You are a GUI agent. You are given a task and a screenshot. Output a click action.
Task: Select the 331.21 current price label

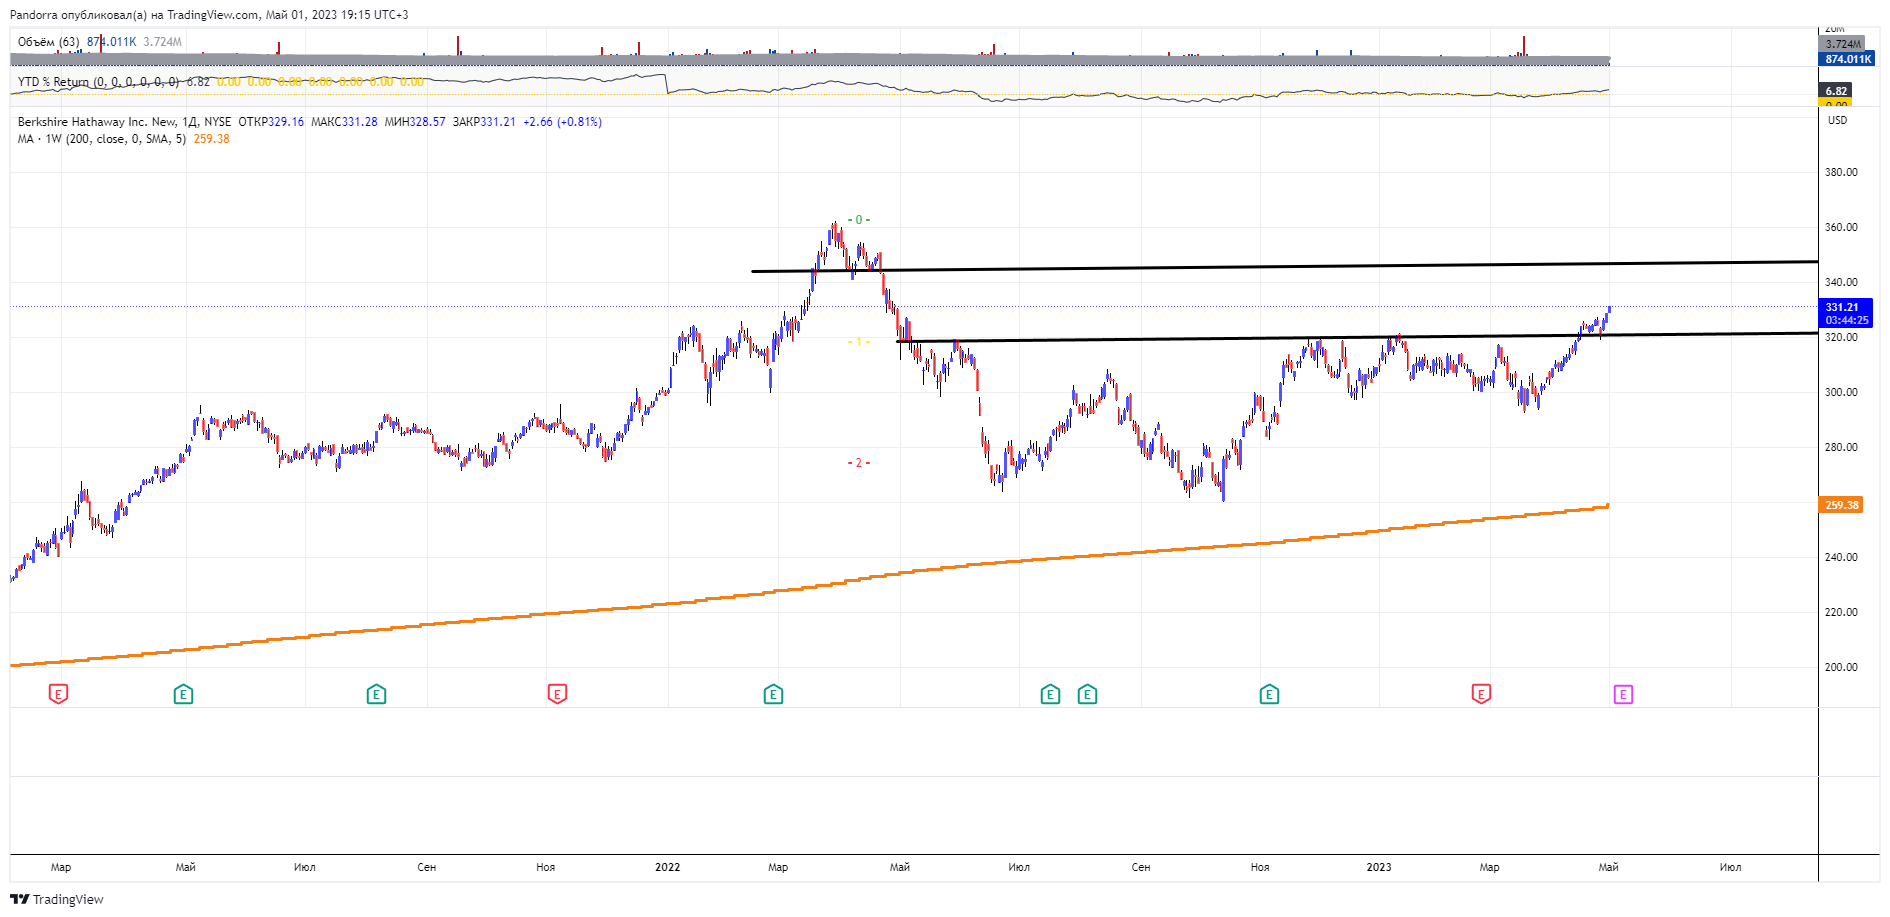click(1845, 313)
